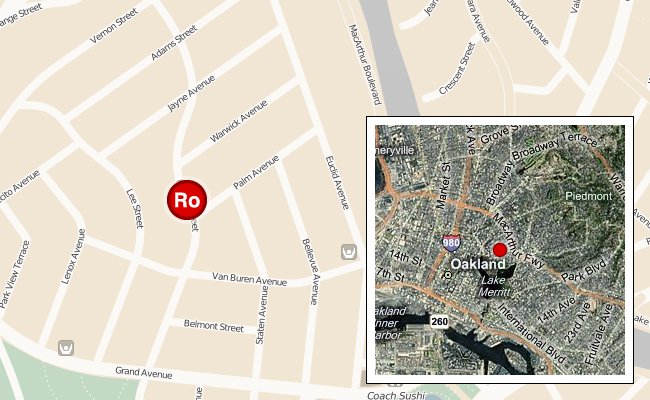650x400 pixels.
Task: Select the Warwick Avenue street label
Action: 238,121
